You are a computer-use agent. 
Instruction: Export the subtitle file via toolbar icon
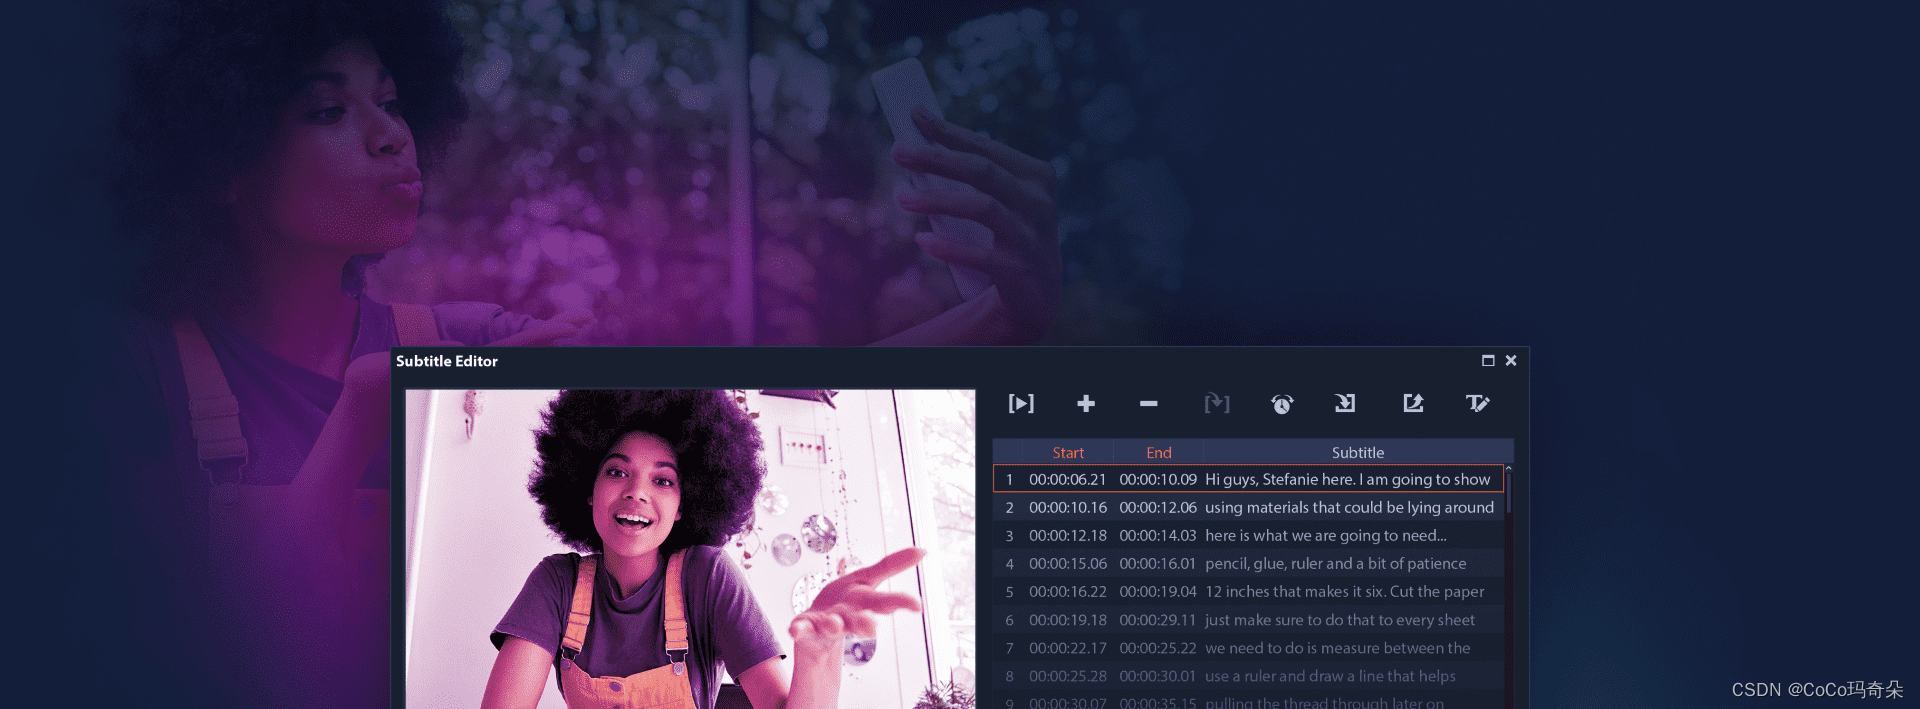(1412, 403)
